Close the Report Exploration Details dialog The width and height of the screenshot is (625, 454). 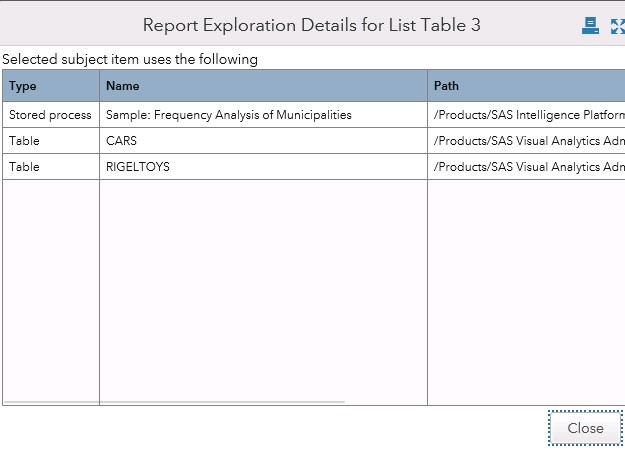point(585,428)
